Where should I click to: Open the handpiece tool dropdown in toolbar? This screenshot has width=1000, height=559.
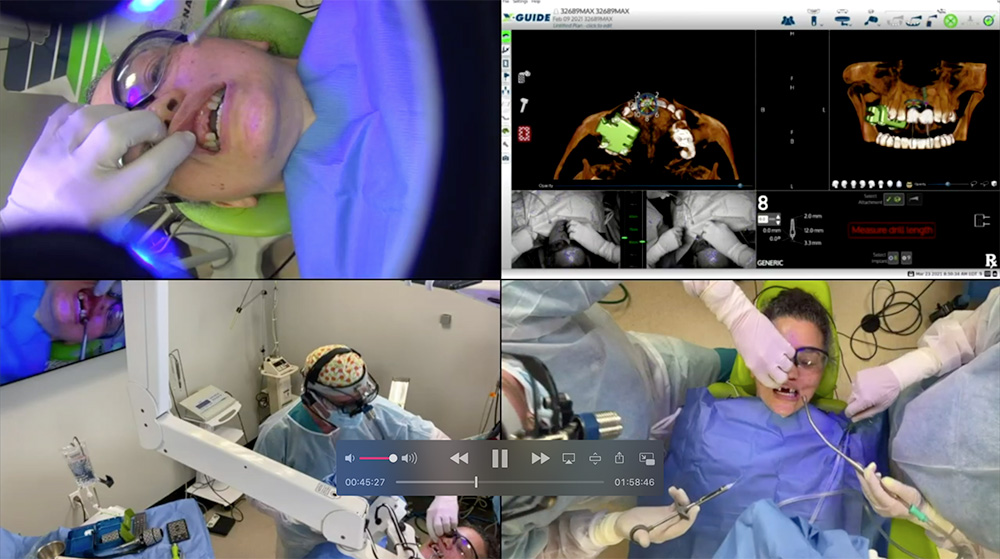pyautogui.click(x=814, y=19)
